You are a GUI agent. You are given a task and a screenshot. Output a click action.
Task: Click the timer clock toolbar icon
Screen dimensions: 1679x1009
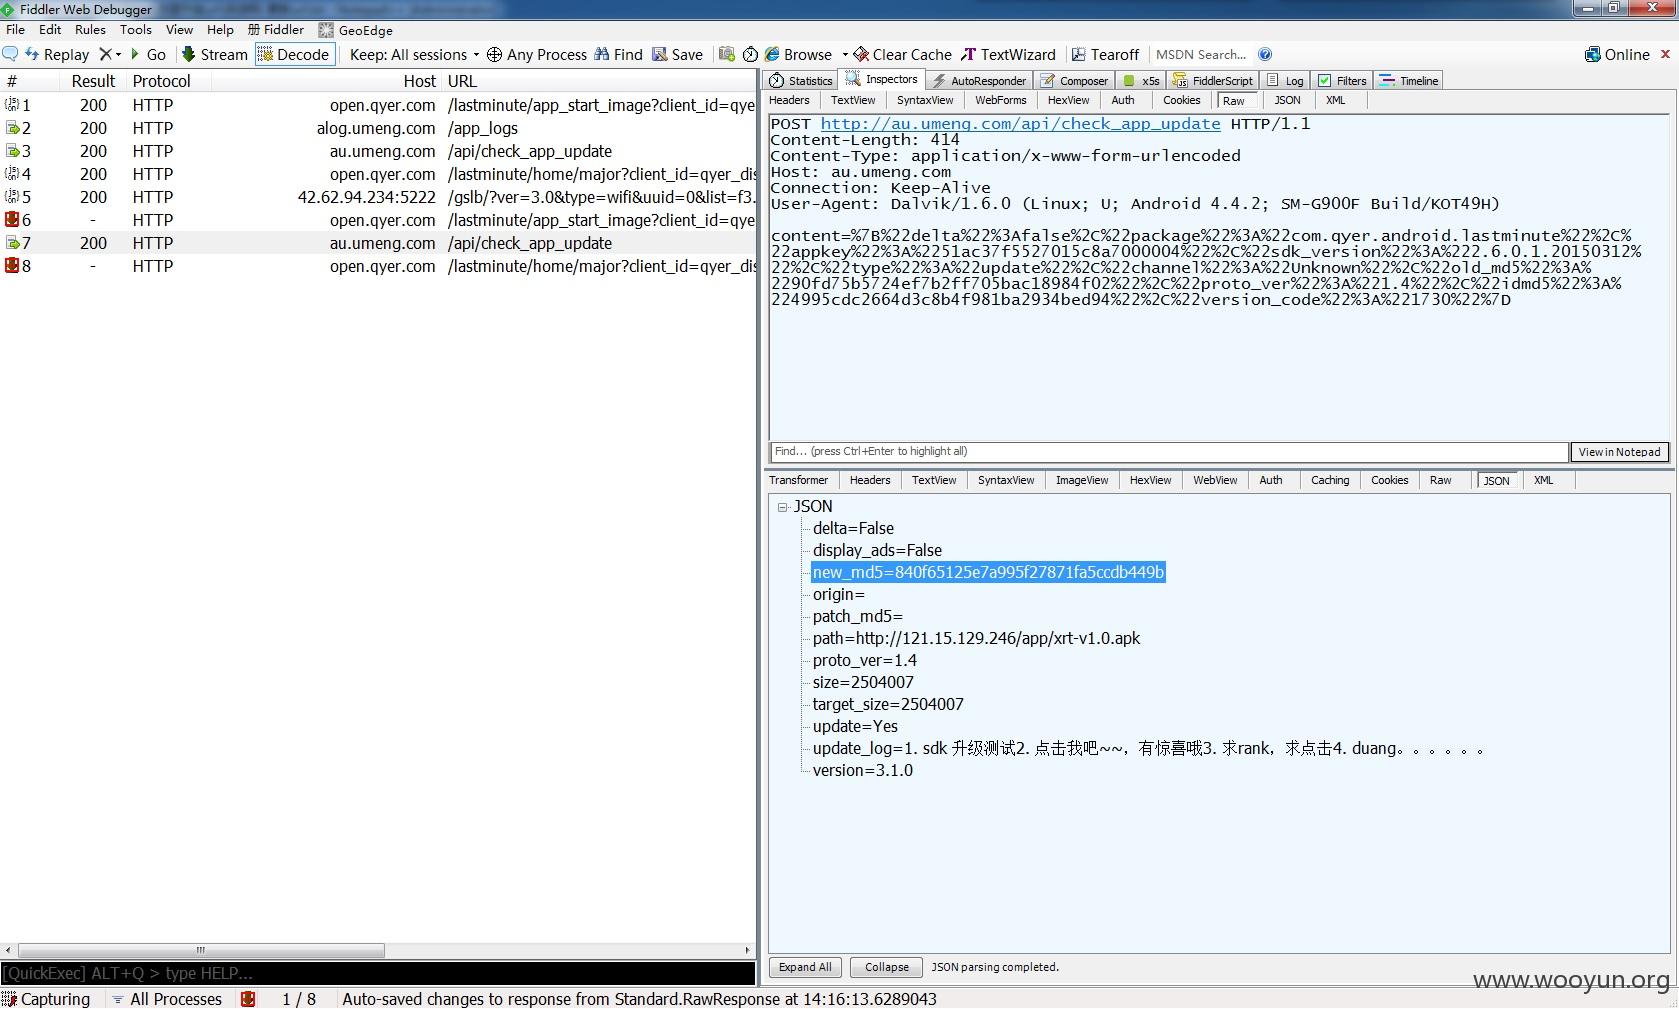click(x=750, y=54)
